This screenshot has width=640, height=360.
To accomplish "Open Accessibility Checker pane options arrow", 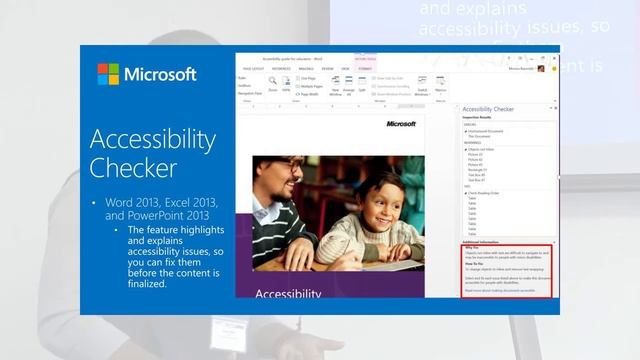I will (551, 109).
